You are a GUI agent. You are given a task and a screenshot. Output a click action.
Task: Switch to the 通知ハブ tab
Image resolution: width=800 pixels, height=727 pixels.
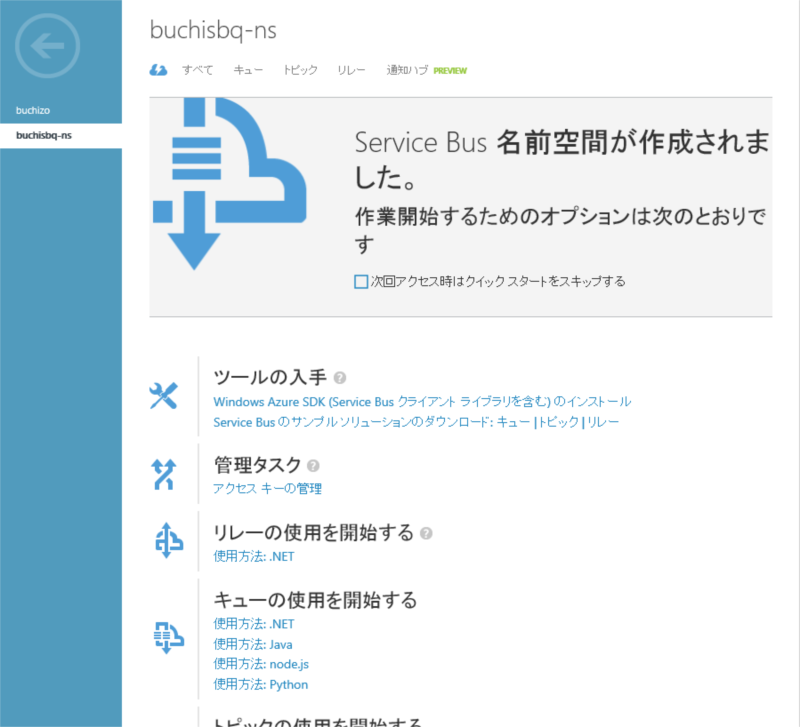coord(407,70)
